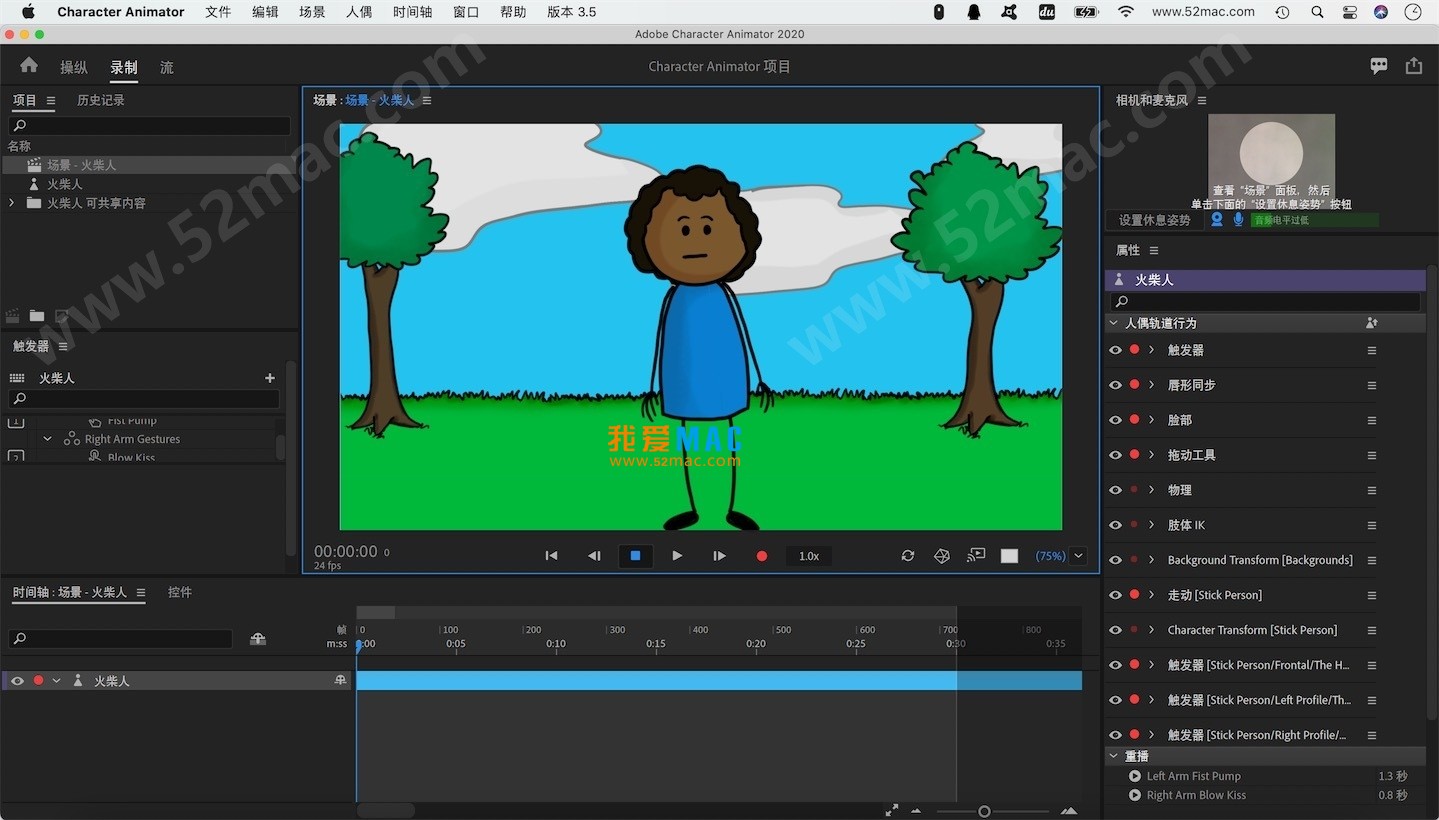Image resolution: width=1439 pixels, height=820 pixels.
Task: Zoom out timeline with small mountain icon
Action: coord(916,811)
